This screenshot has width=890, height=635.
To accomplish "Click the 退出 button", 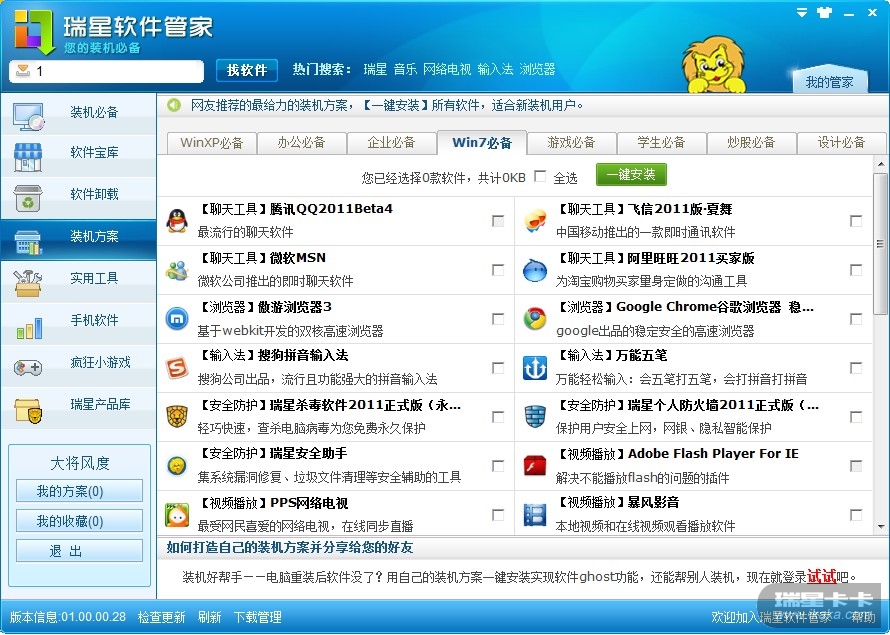I will pyautogui.click(x=79, y=551).
